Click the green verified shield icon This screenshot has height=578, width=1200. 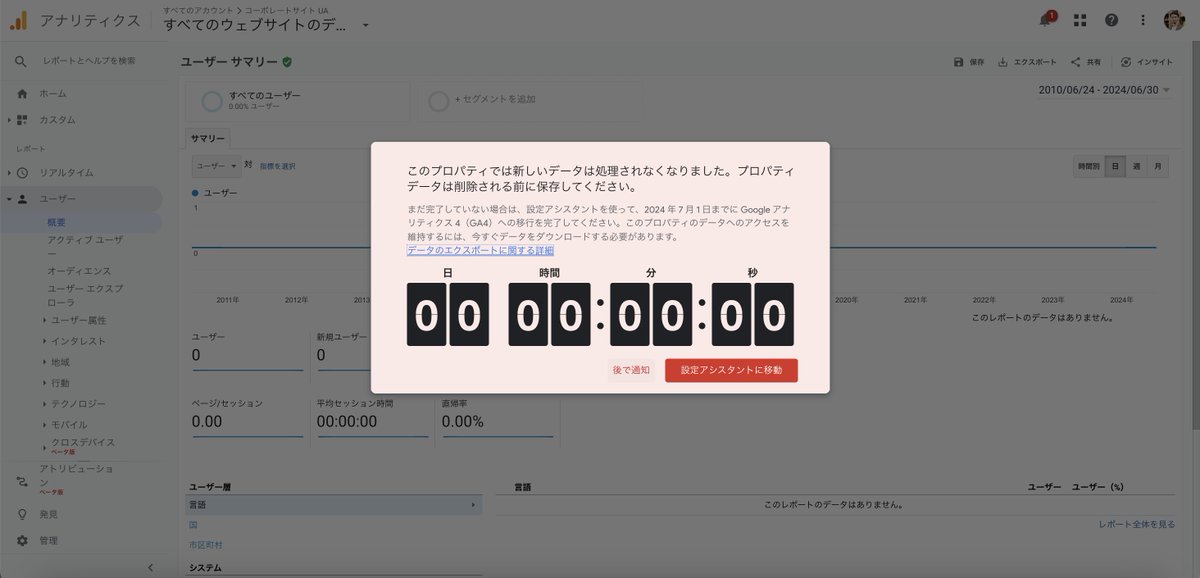tap(287, 62)
